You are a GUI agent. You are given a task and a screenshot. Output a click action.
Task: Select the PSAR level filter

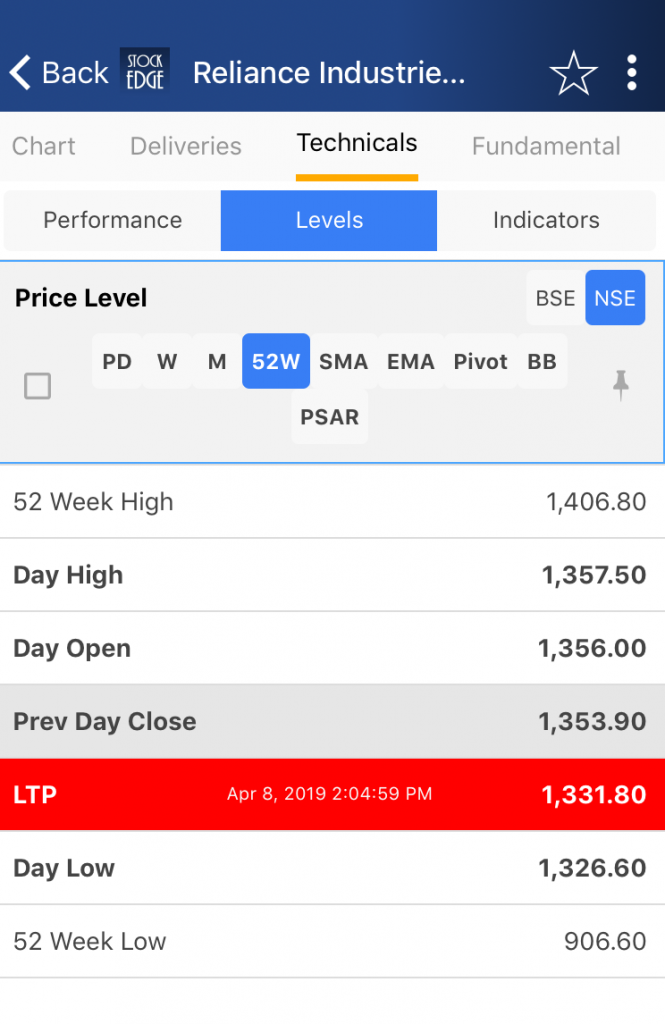[x=330, y=416]
